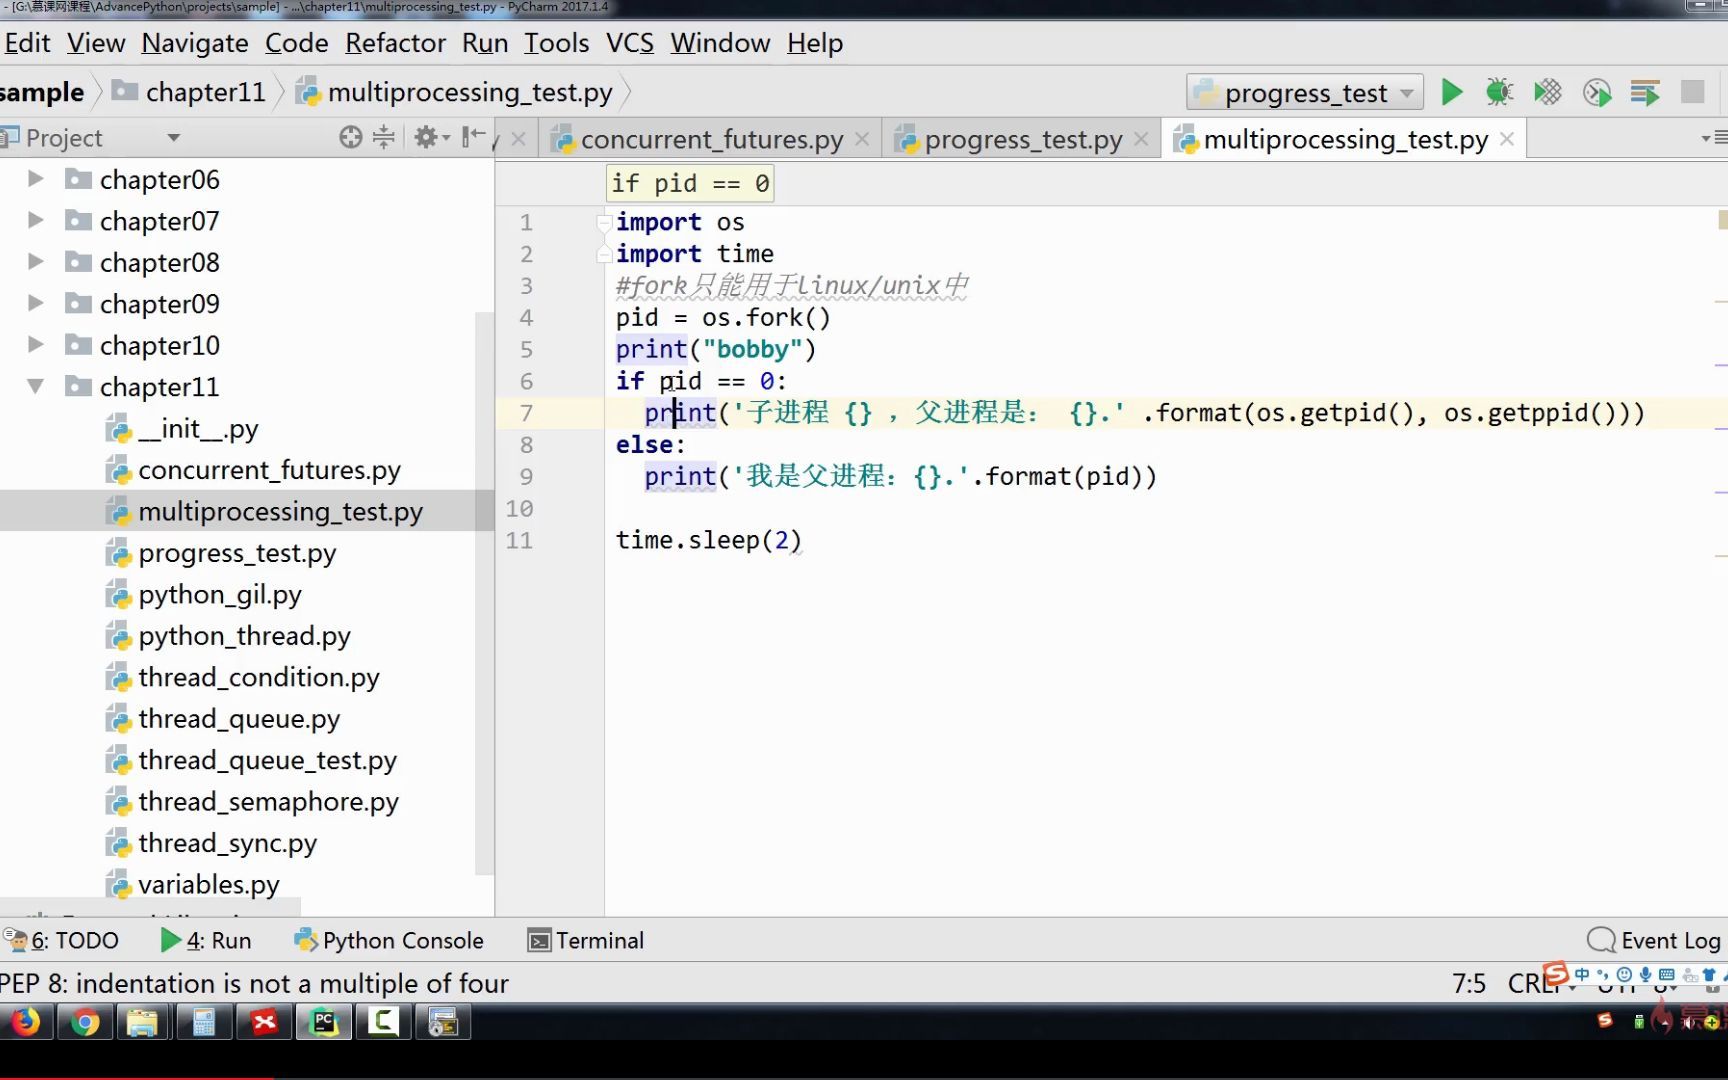Click the red stop button in toolbar
Image resolution: width=1728 pixels, height=1080 pixels.
point(1692,92)
